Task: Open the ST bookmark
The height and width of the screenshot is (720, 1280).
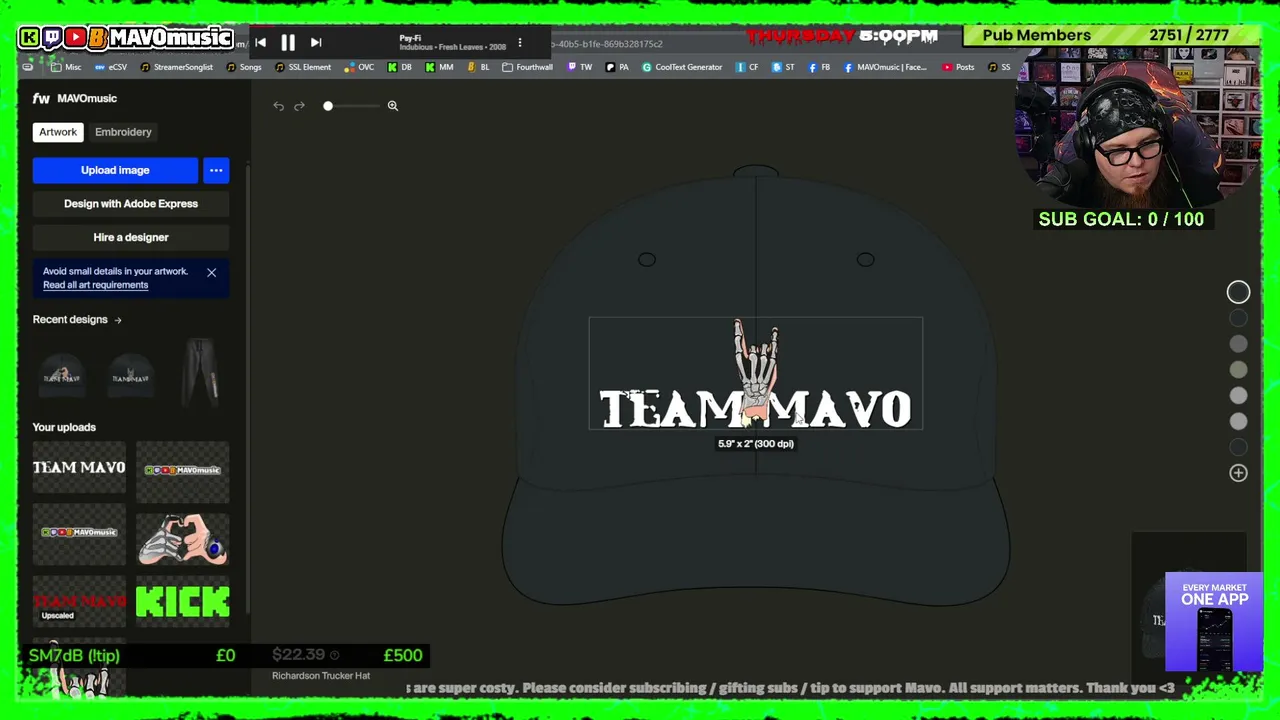Action: [x=783, y=68]
